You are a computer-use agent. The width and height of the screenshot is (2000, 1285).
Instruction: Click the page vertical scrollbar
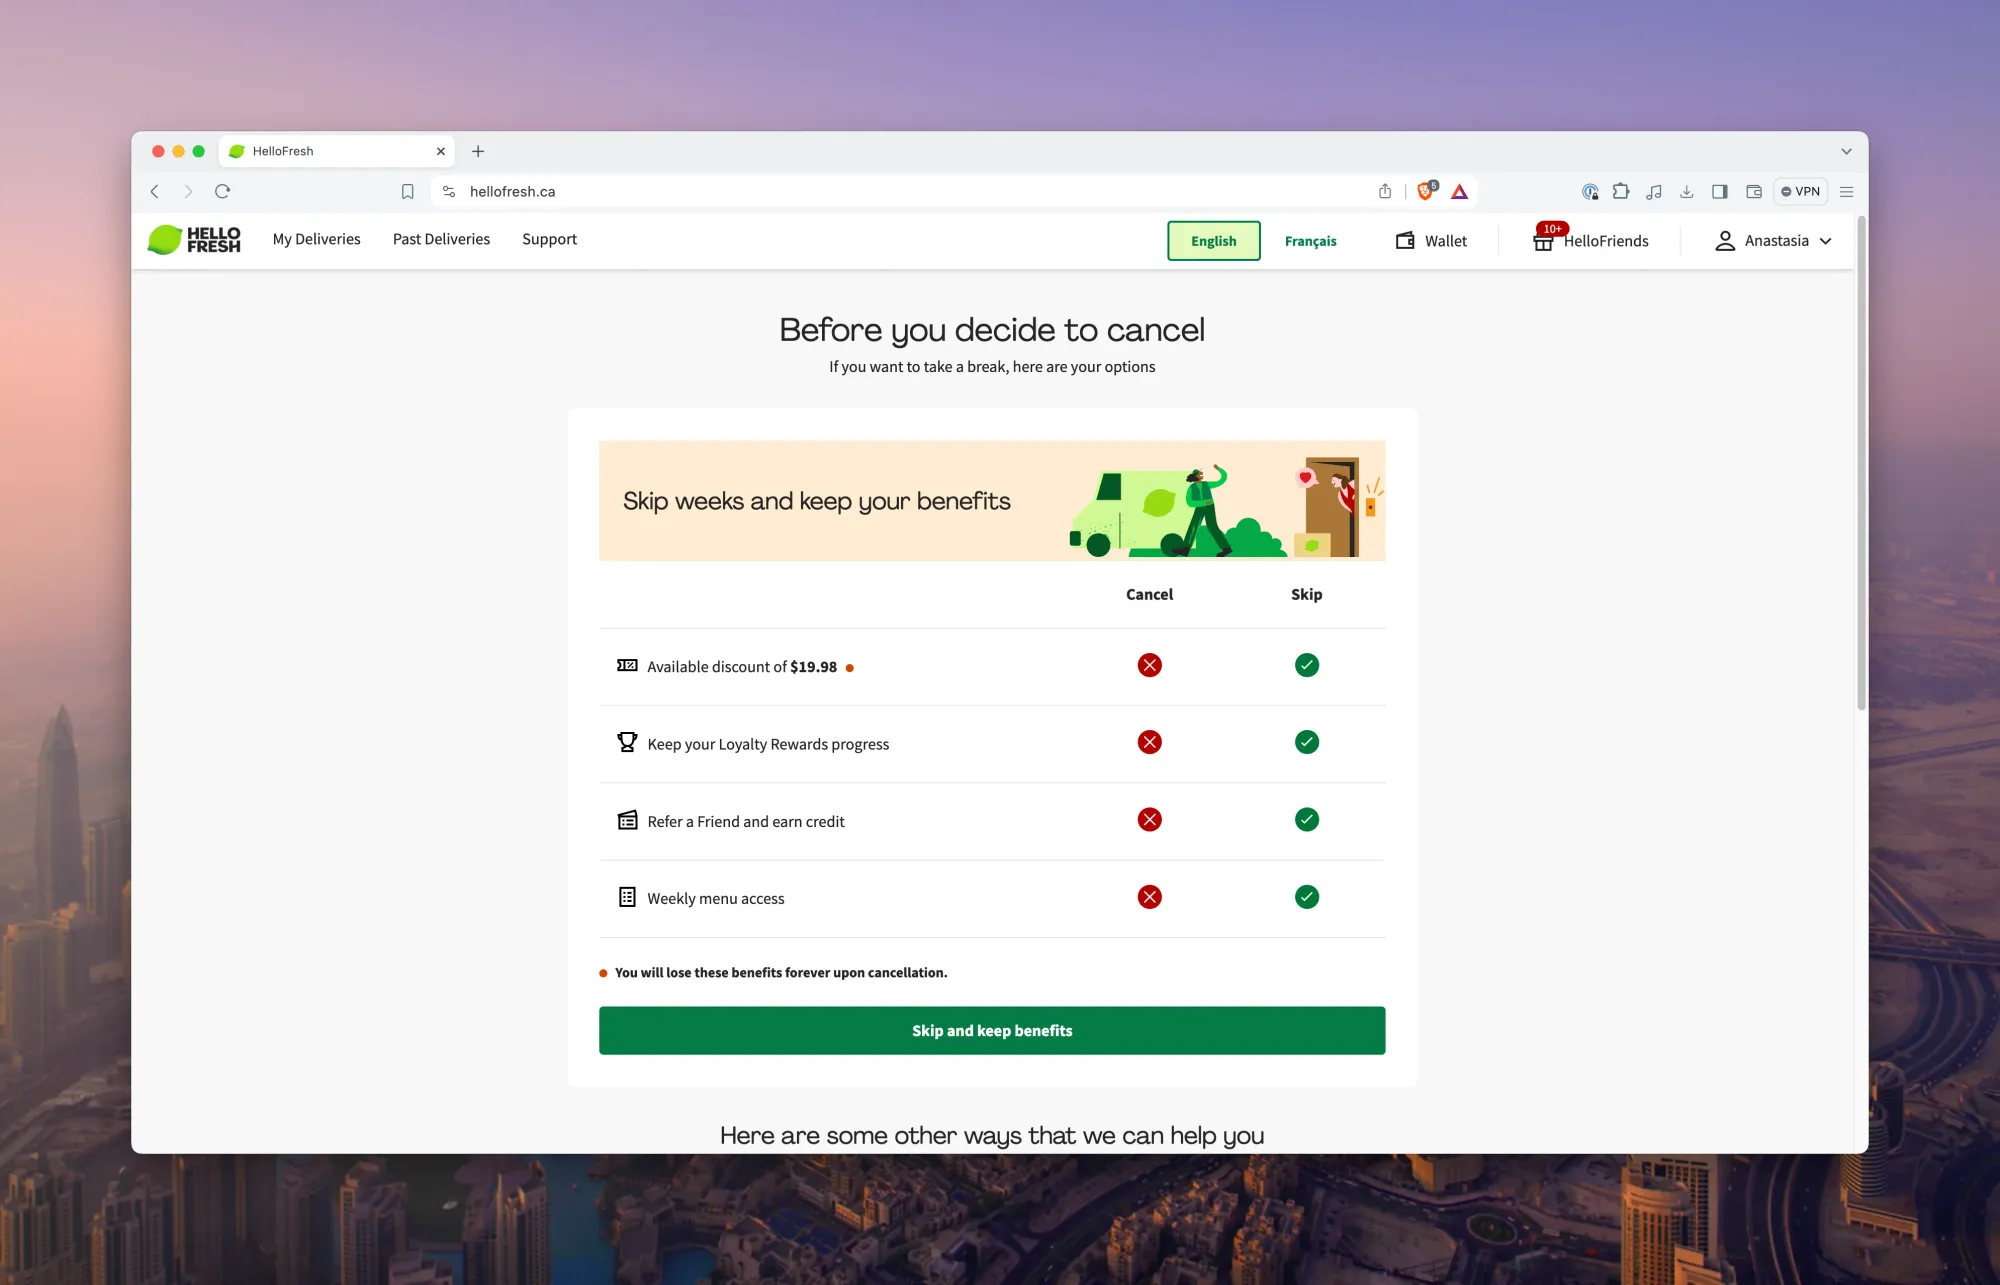(x=1861, y=462)
